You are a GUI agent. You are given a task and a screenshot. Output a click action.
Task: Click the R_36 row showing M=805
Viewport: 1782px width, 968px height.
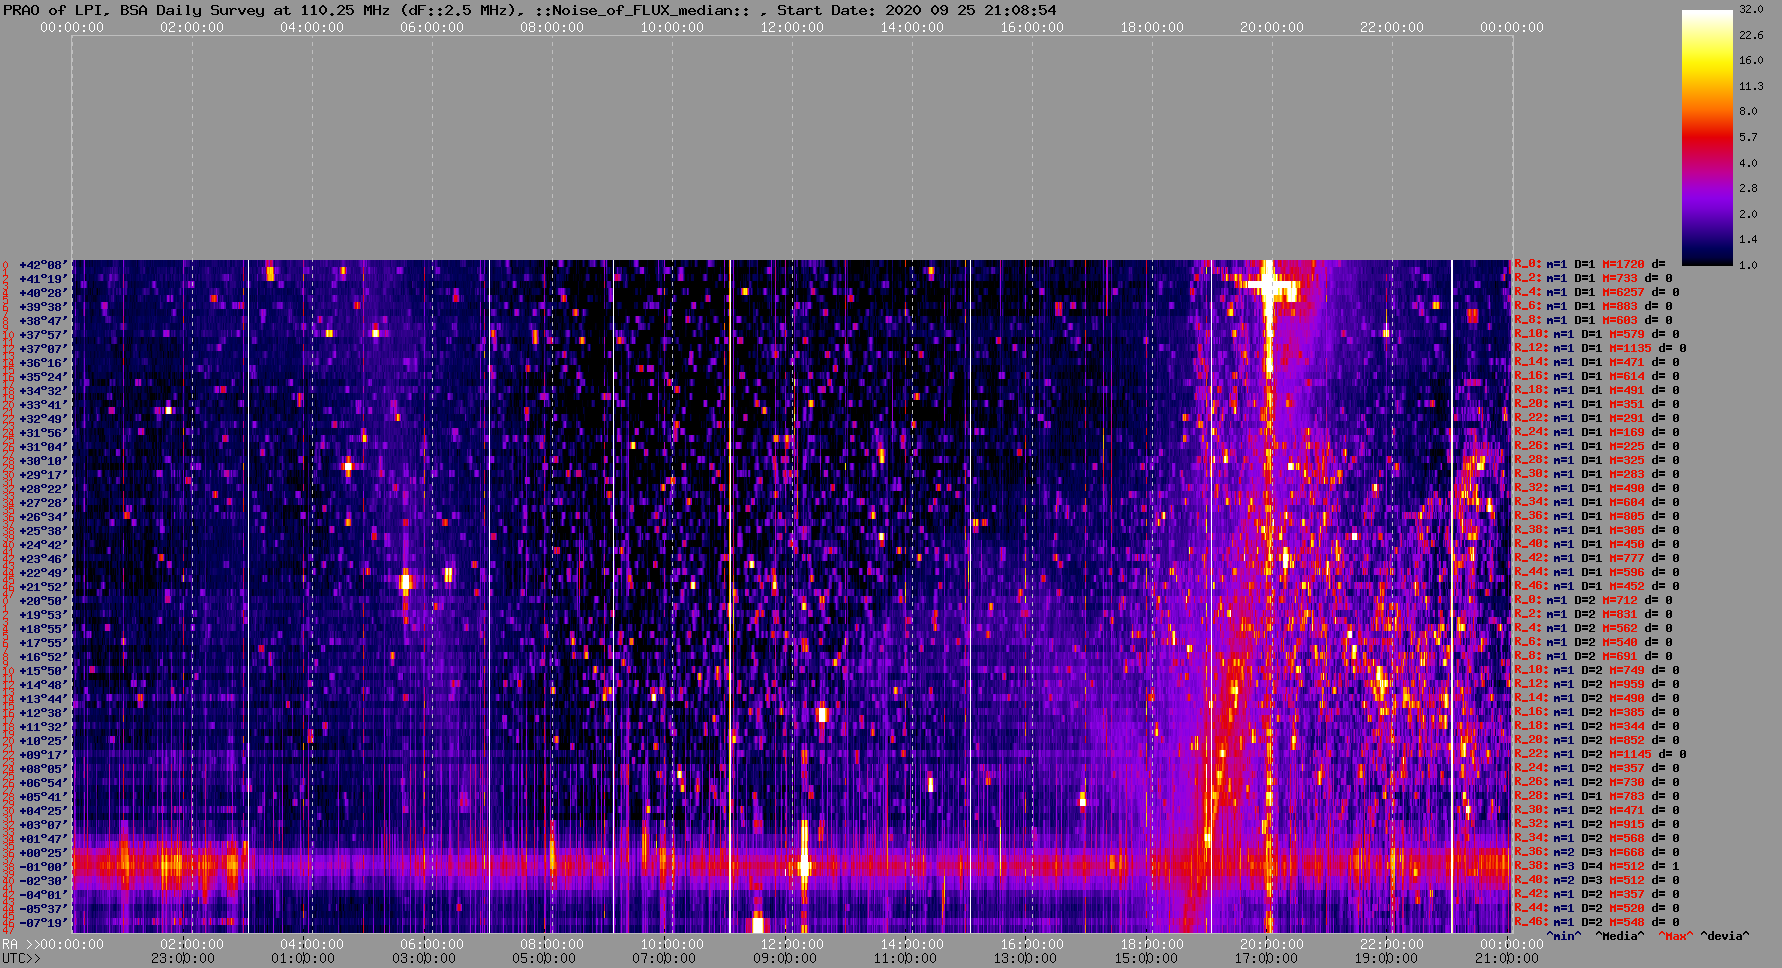click(x=1597, y=517)
